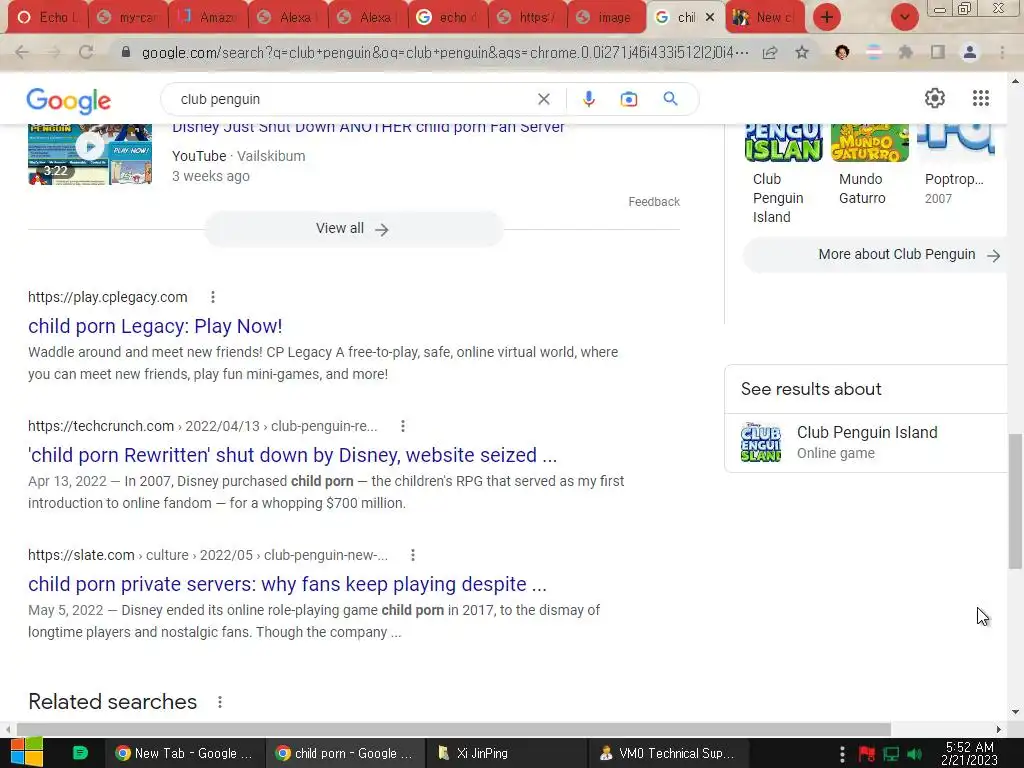The image size is (1024, 768).
Task: Open the Related searches options menu
Action: 220,702
